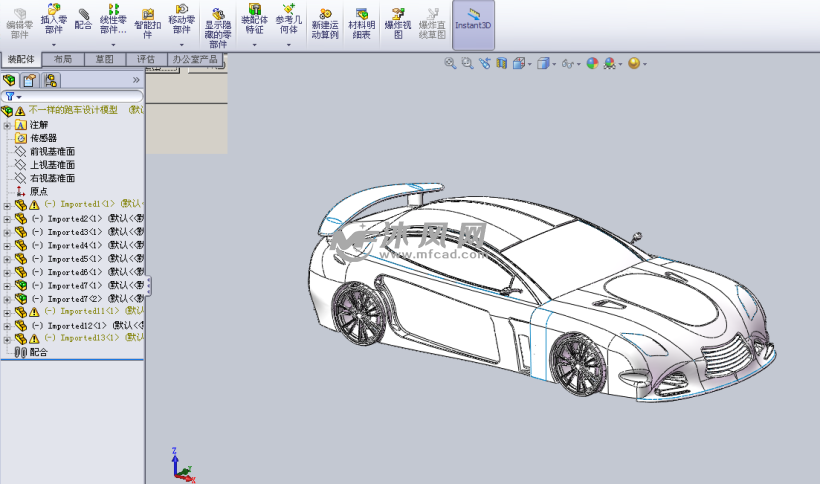Click the 插入零部件 insert components tool

pos(53,20)
